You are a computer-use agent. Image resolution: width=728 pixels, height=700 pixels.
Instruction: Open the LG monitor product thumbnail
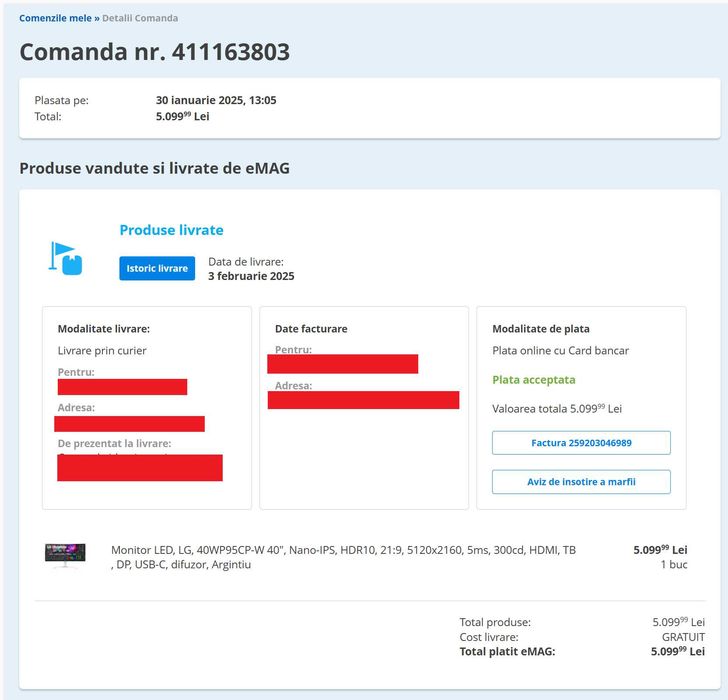65,556
